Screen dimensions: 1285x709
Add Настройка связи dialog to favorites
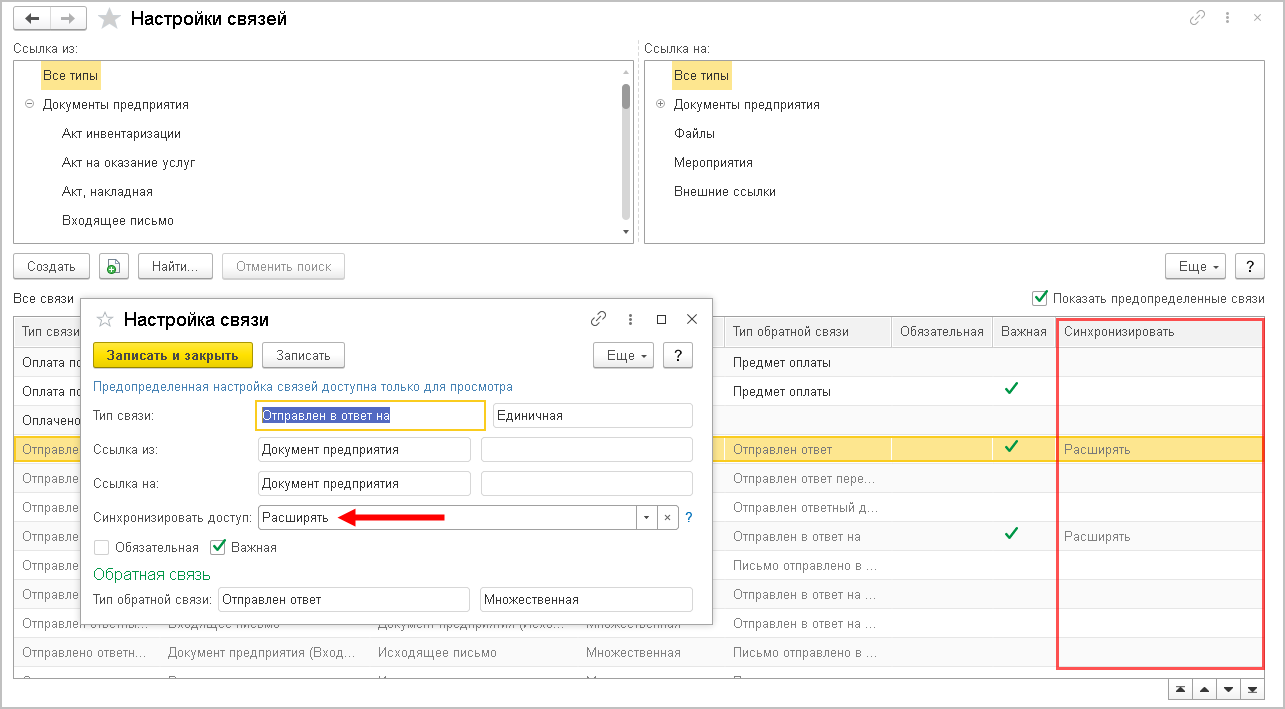(x=104, y=320)
